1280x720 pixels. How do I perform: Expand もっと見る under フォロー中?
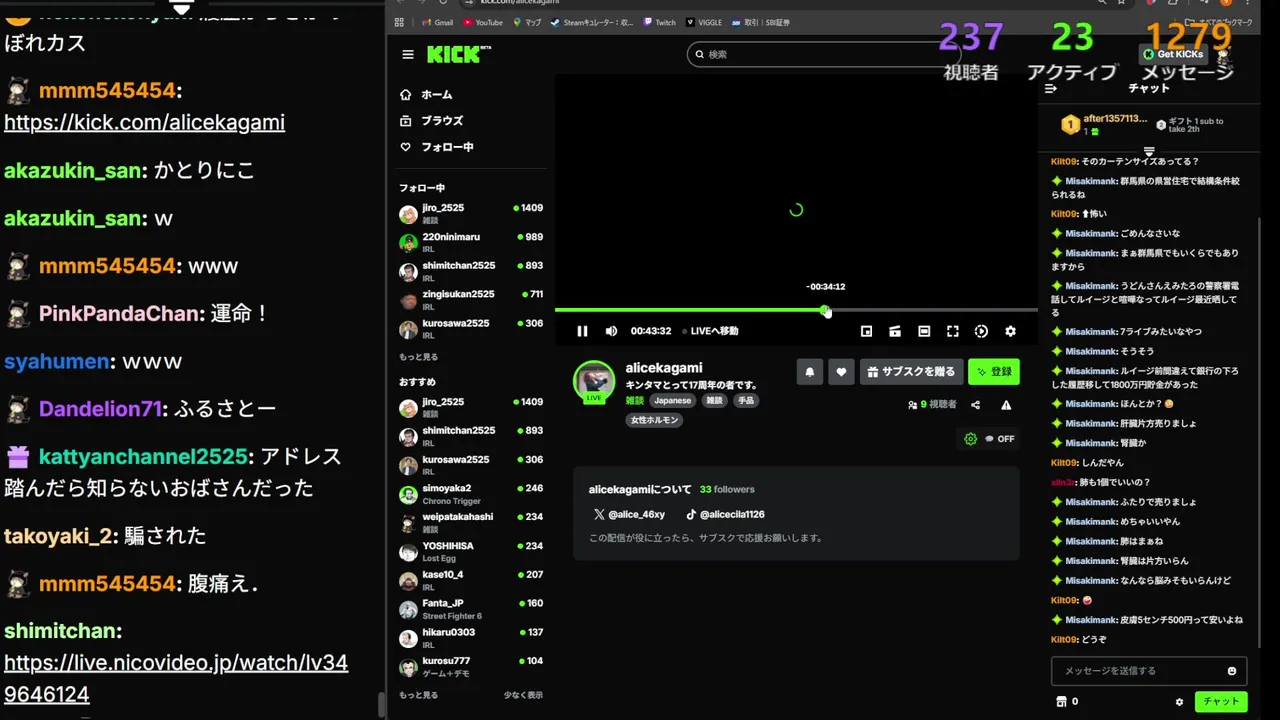click(418, 357)
